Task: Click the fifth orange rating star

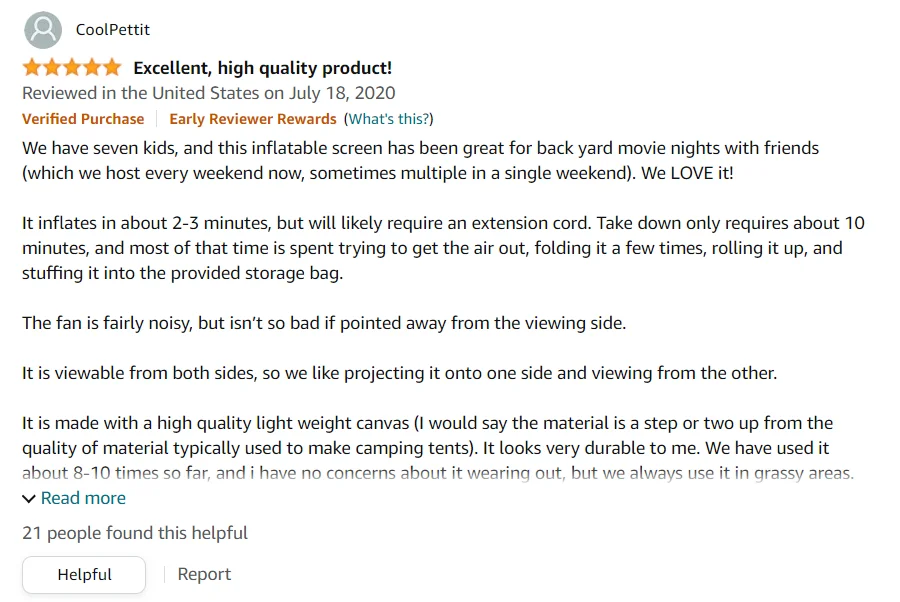Action: pos(111,68)
